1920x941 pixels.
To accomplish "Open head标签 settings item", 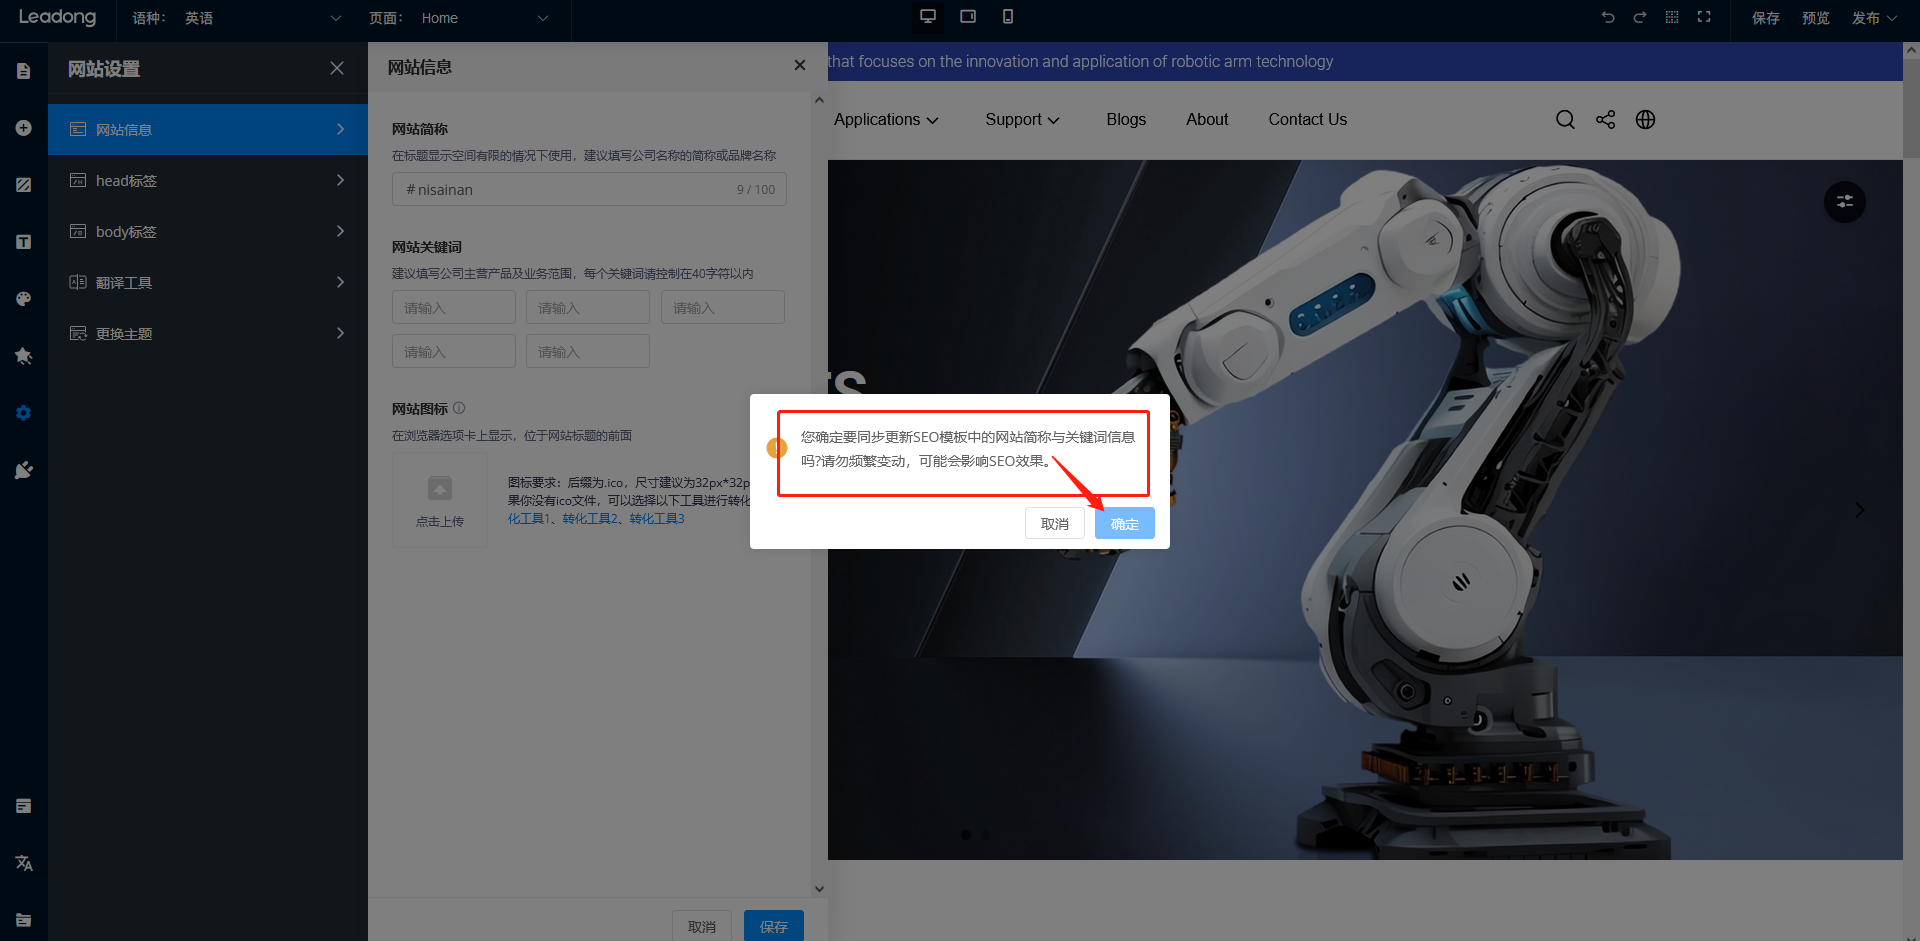I will 208,181.
